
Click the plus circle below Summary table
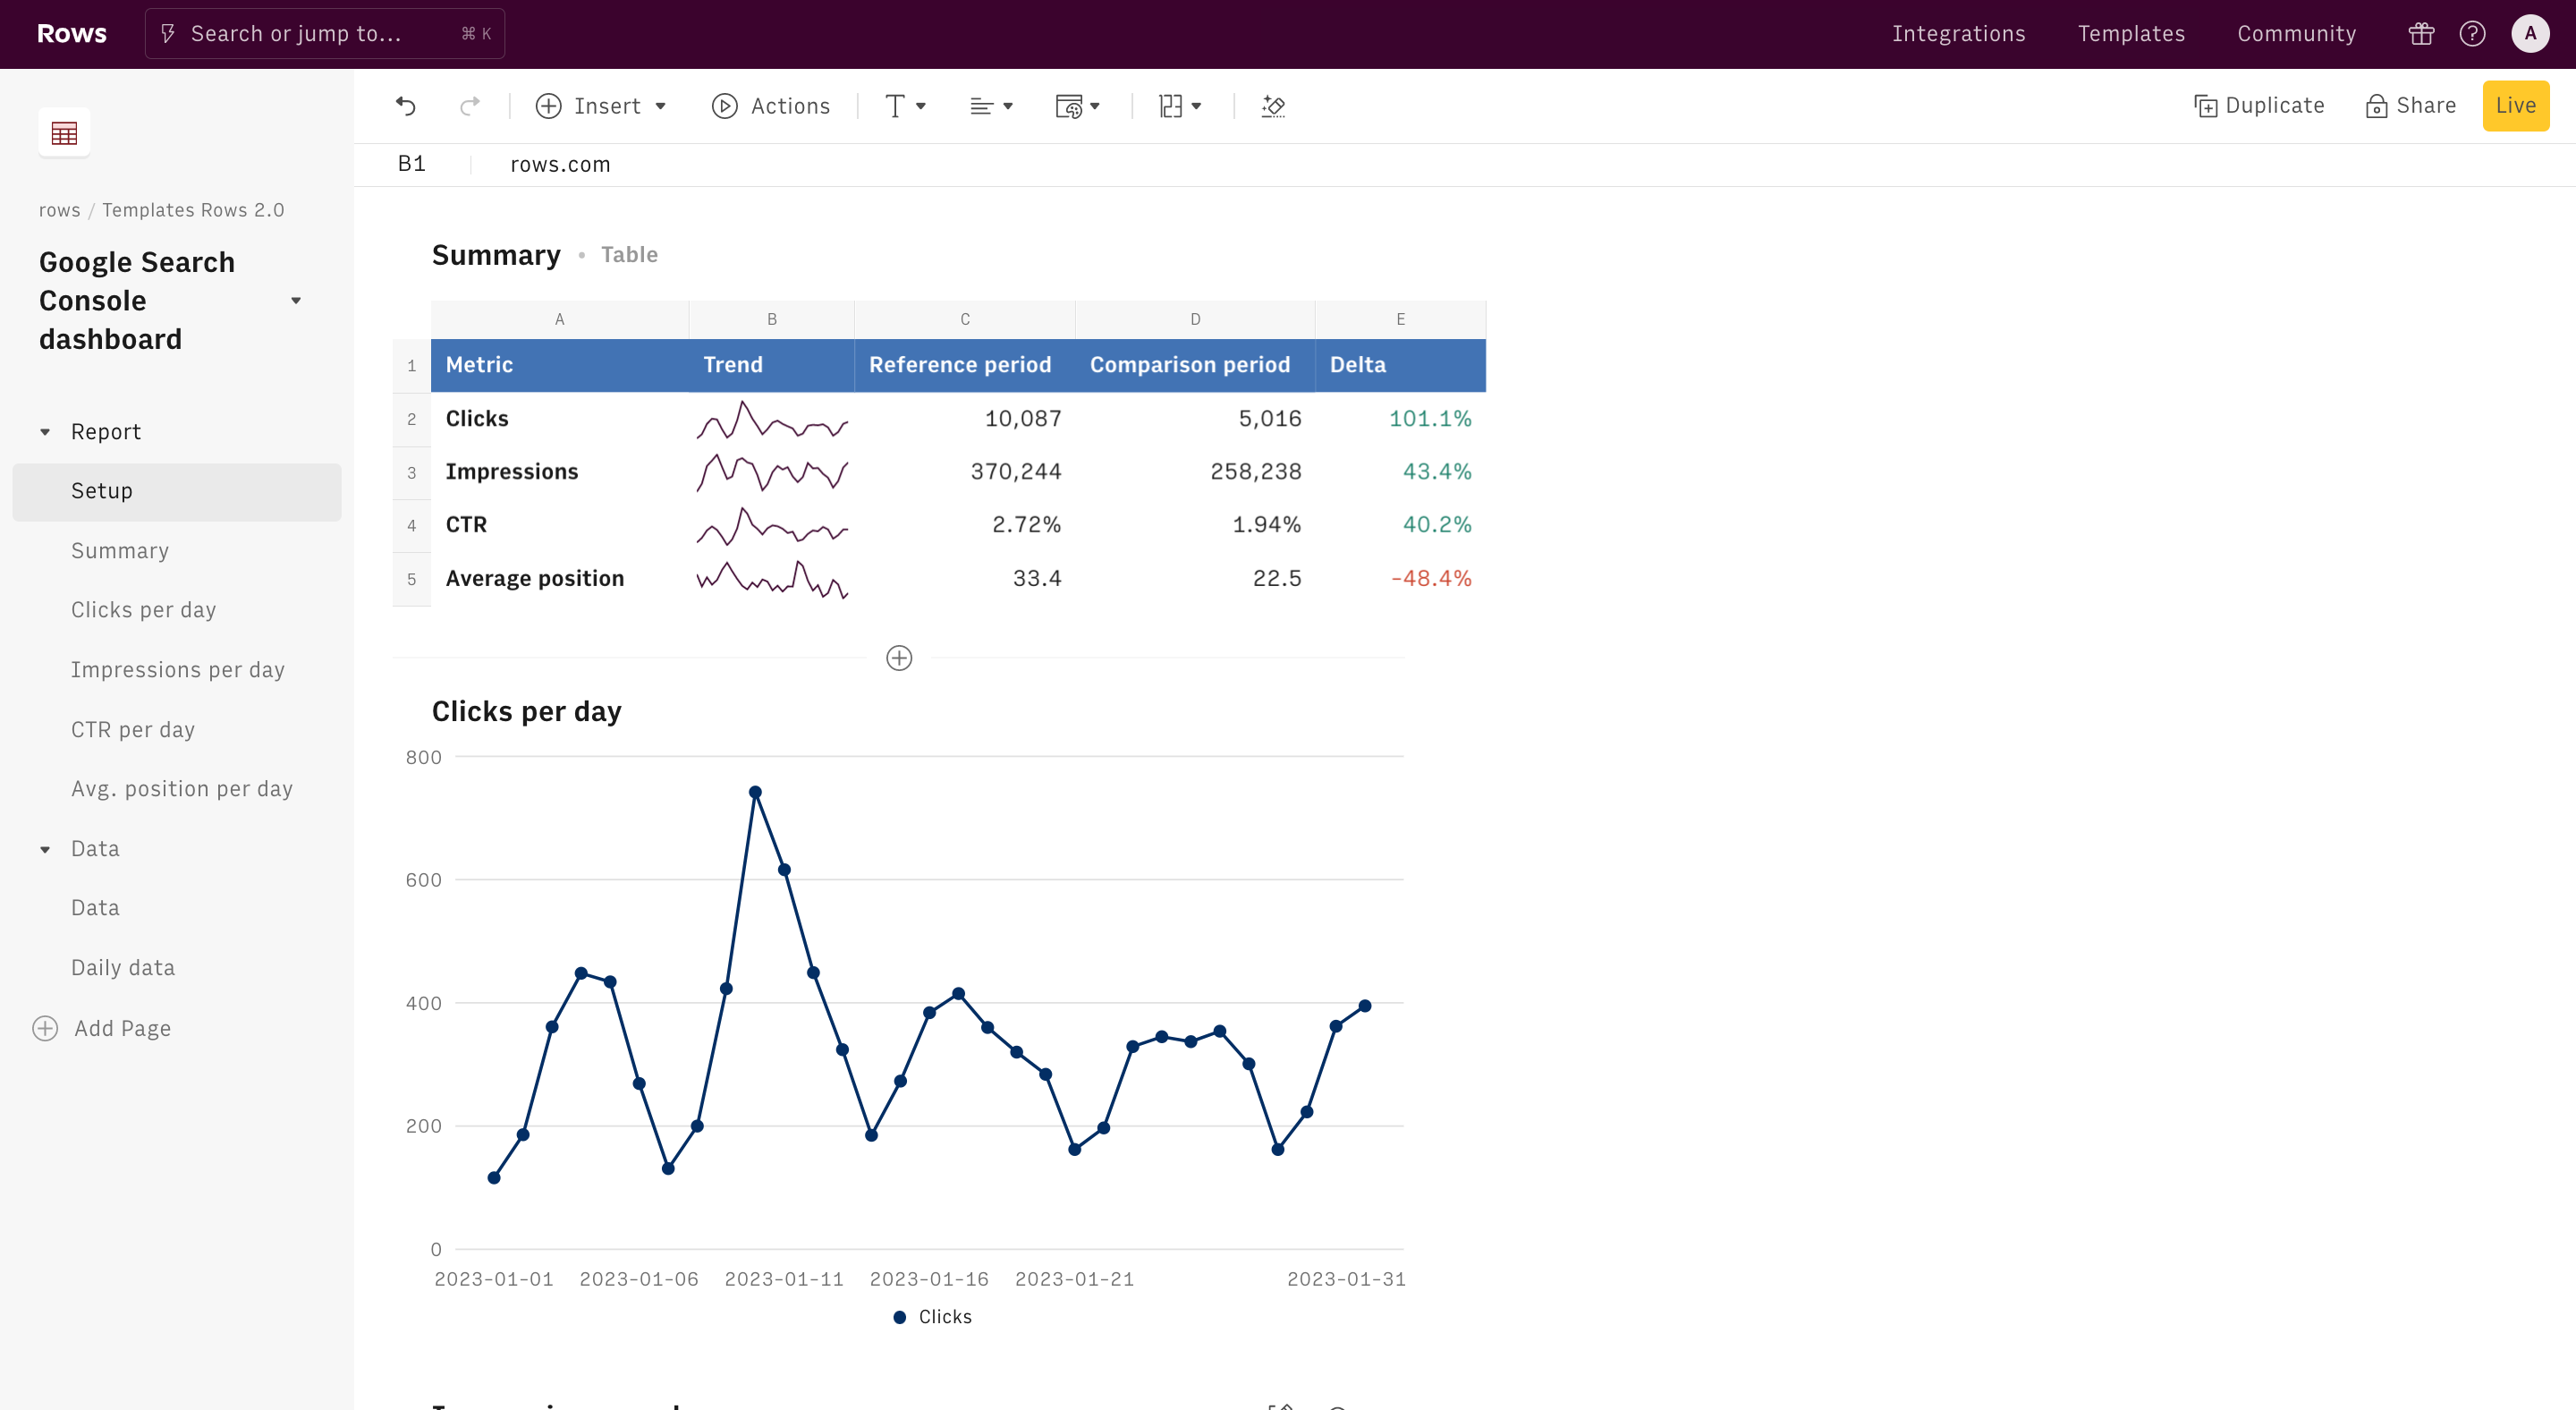pyautogui.click(x=899, y=658)
